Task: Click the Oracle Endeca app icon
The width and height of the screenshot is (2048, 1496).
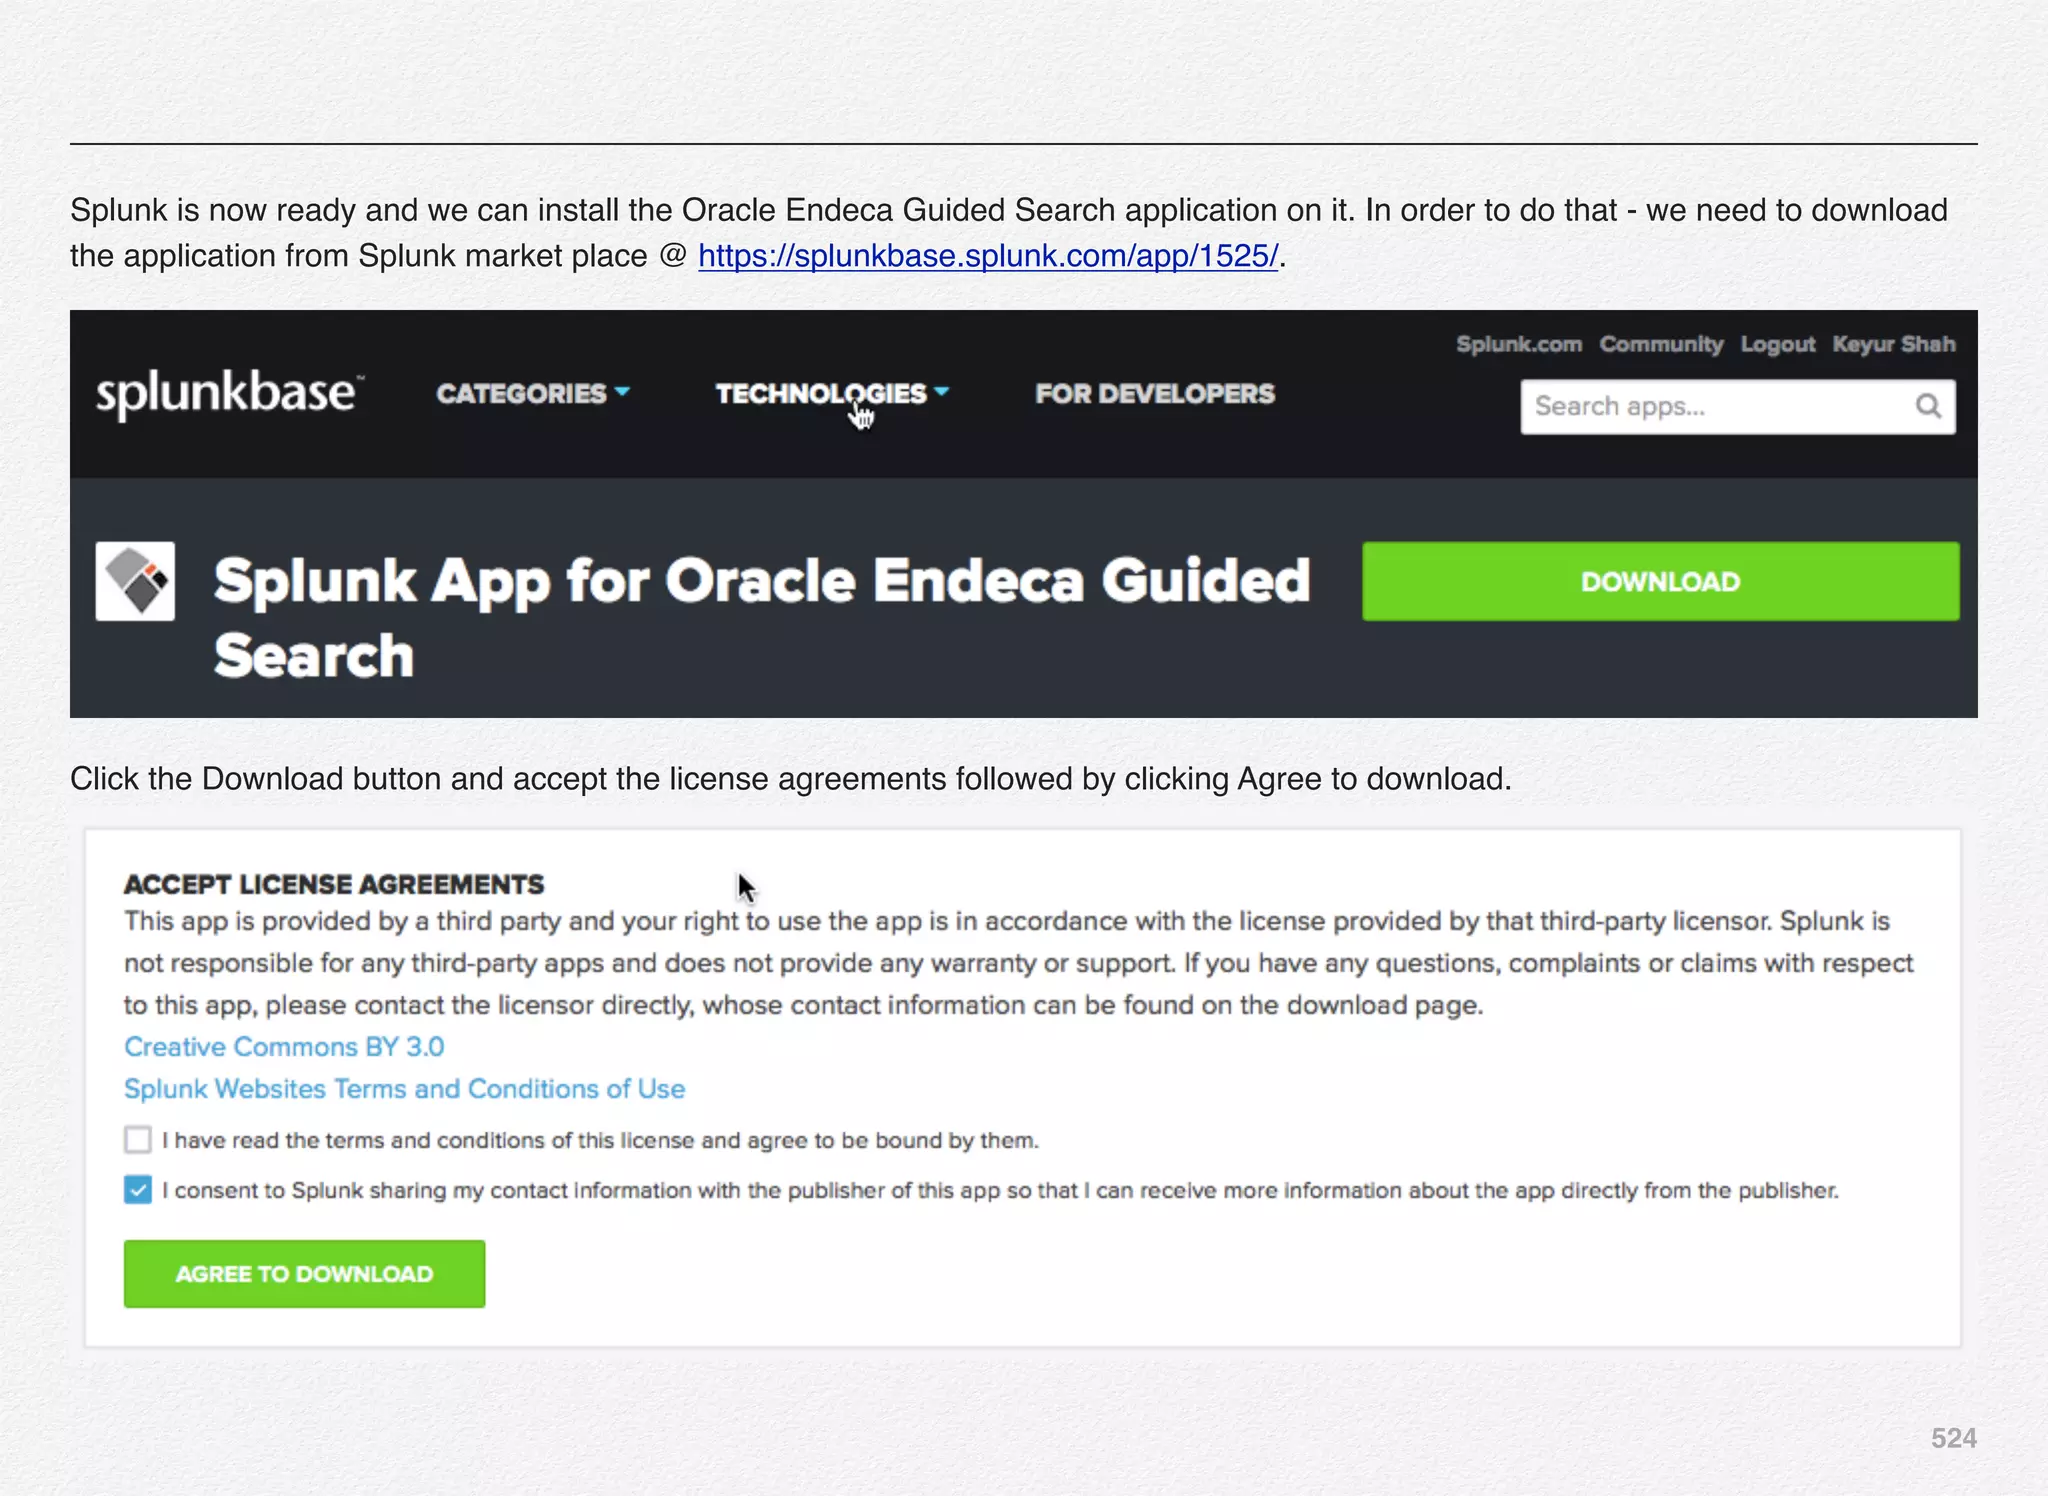Action: coord(135,581)
